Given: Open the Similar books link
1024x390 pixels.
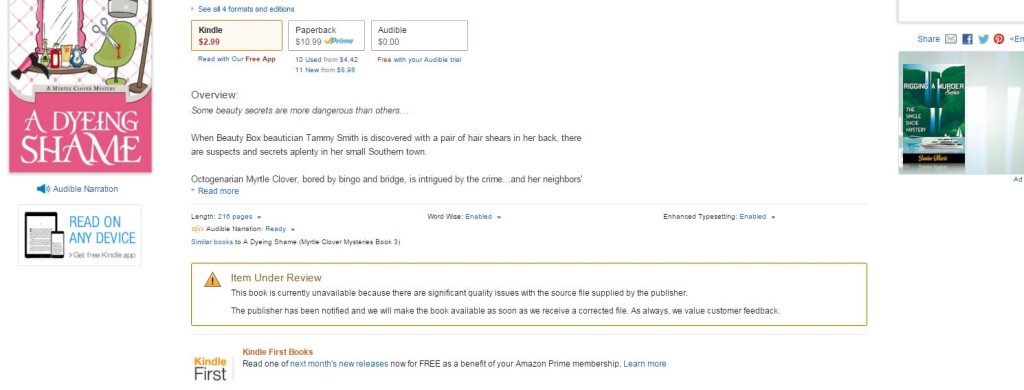Looking at the screenshot, I should coord(212,242).
